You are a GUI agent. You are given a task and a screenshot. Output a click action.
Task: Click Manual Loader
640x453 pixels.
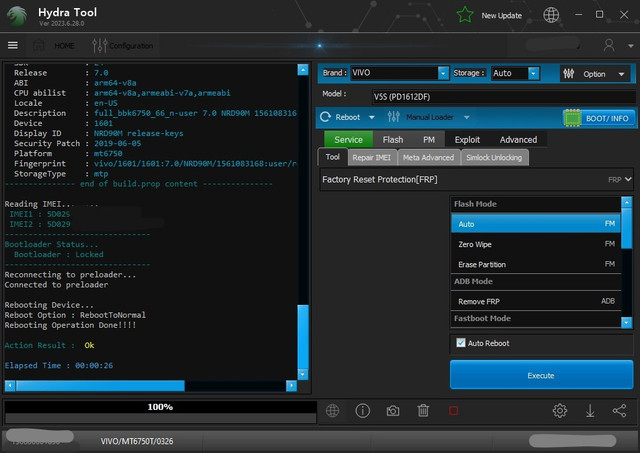pyautogui.click(x=421, y=117)
